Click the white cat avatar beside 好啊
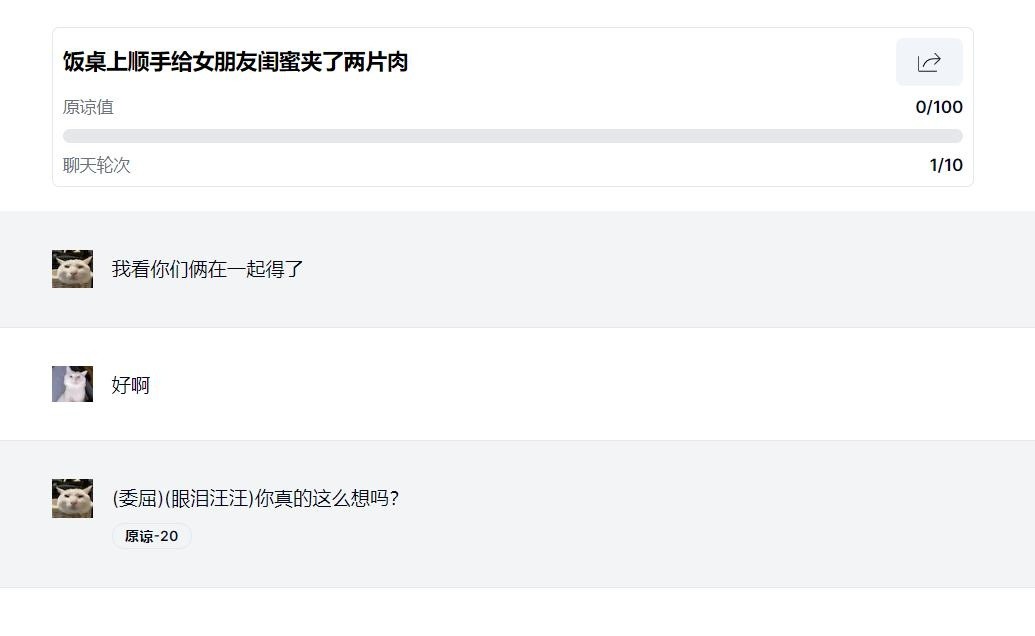Viewport: 1035px width, 636px height. coord(72,384)
